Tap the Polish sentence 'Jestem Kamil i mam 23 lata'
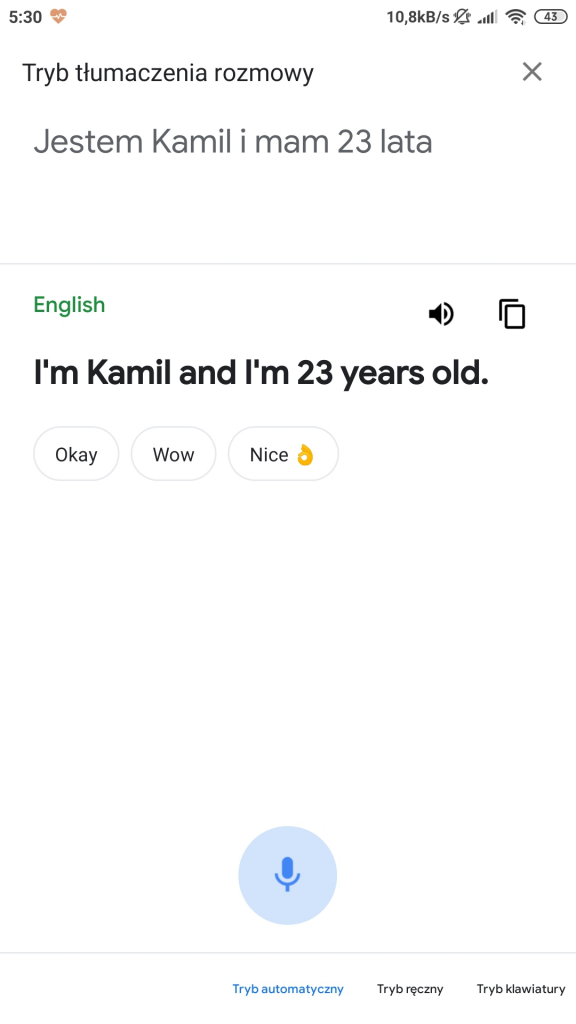The width and height of the screenshot is (576, 1024). pyautogui.click(x=234, y=141)
